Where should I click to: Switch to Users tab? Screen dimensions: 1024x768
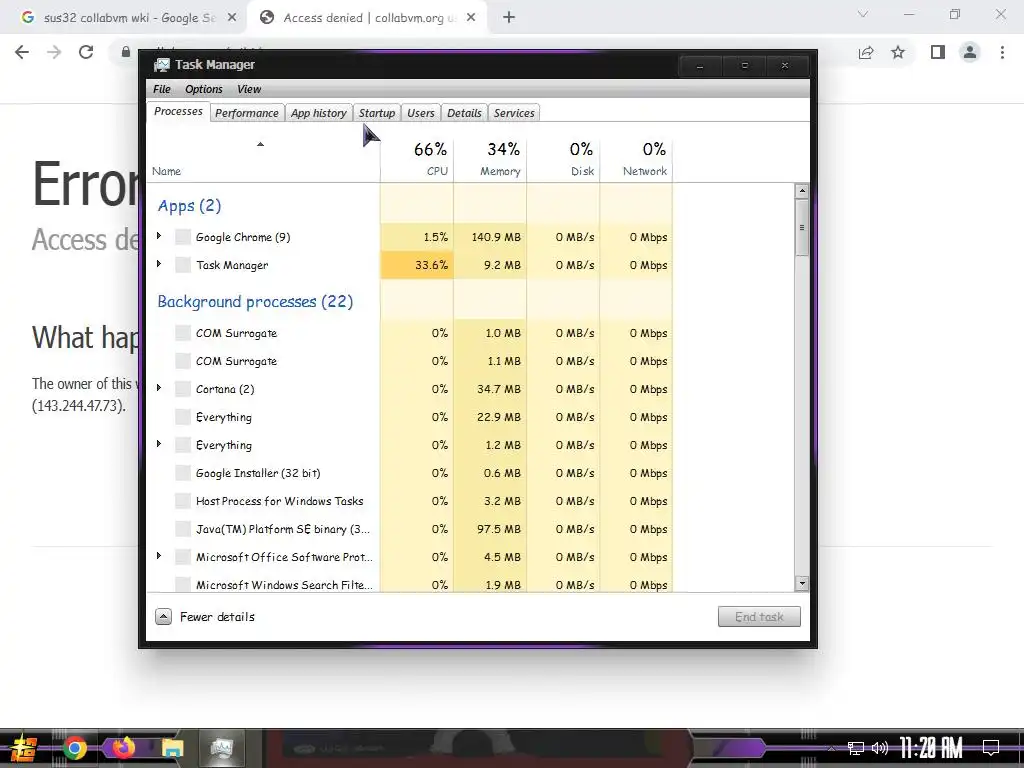tap(421, 113)
